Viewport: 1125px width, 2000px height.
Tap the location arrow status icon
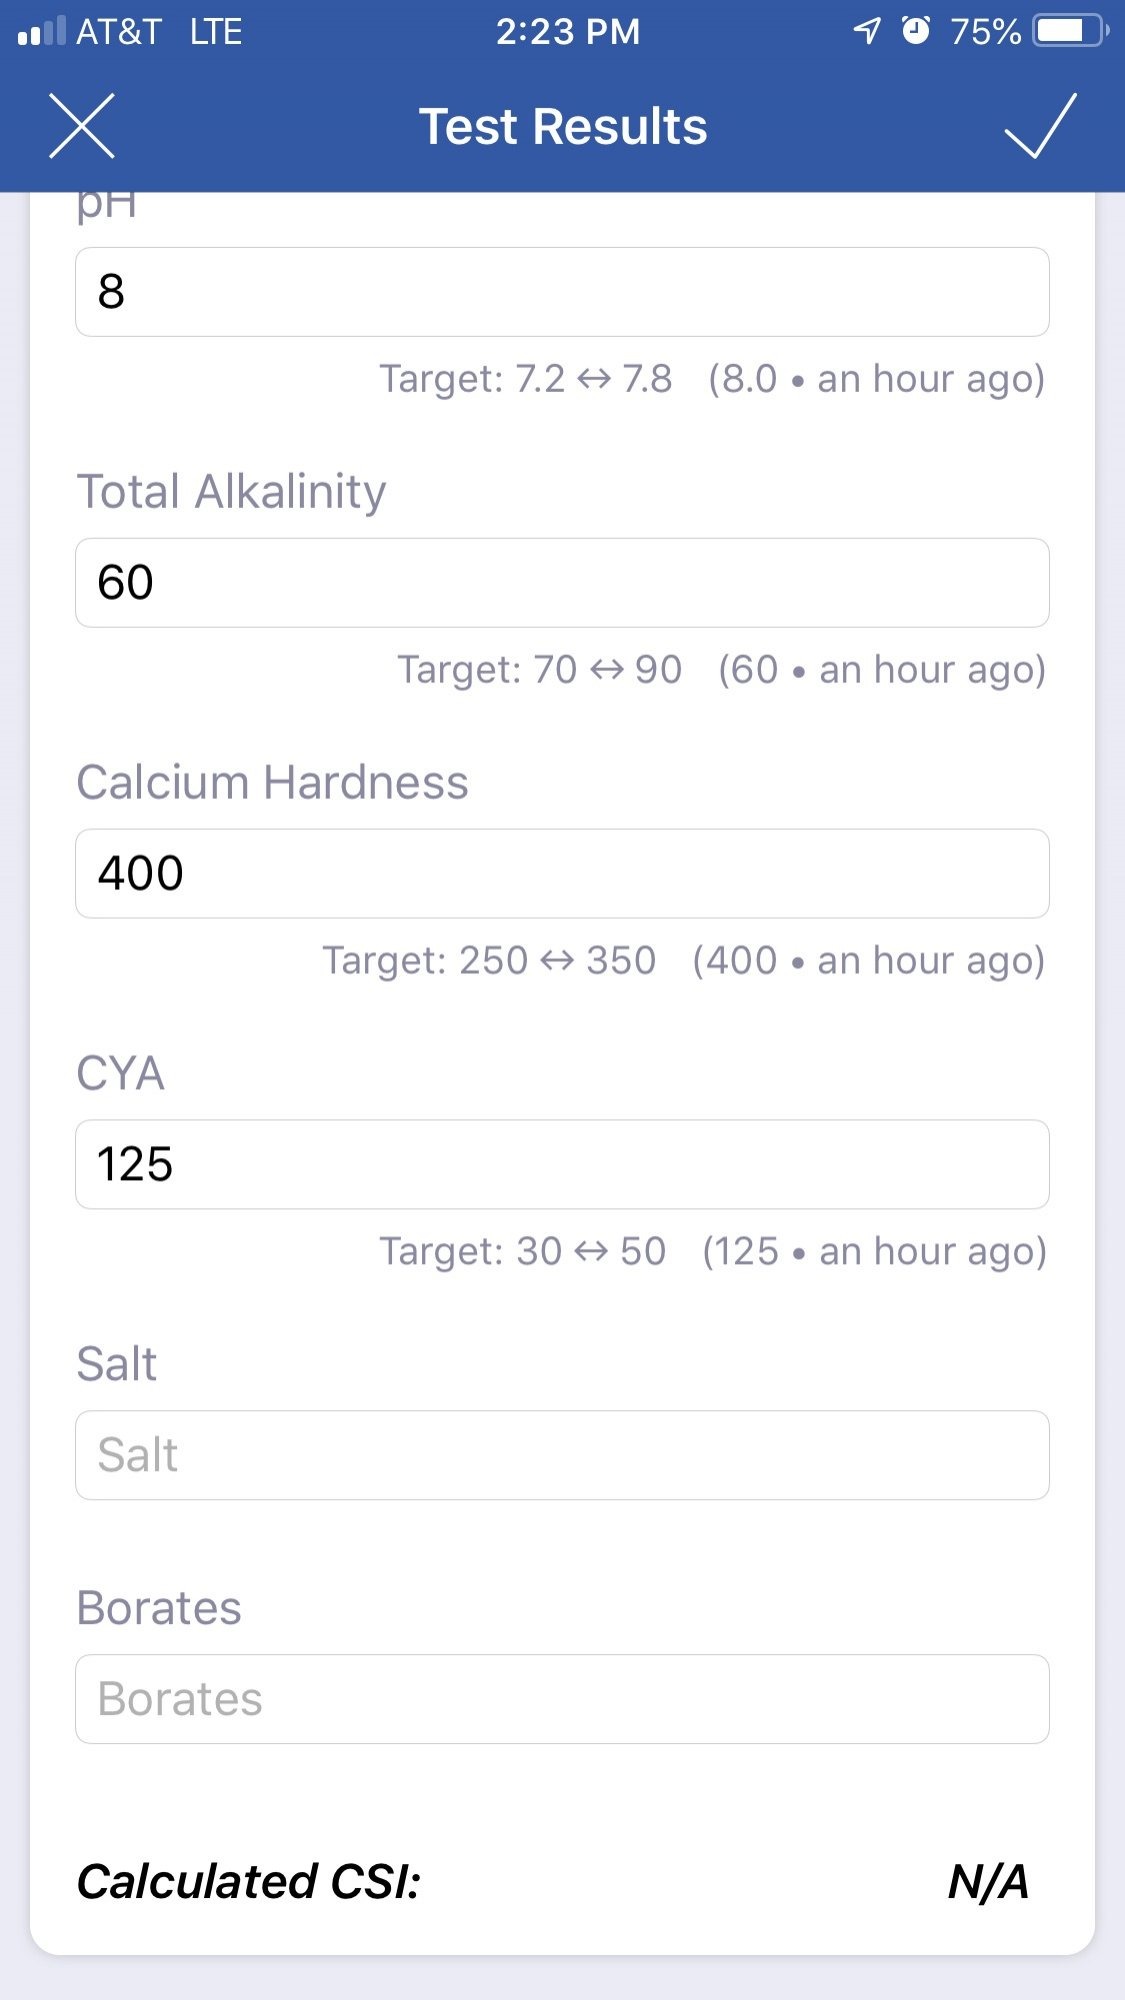pyautogui.click(x=867, y=31)
